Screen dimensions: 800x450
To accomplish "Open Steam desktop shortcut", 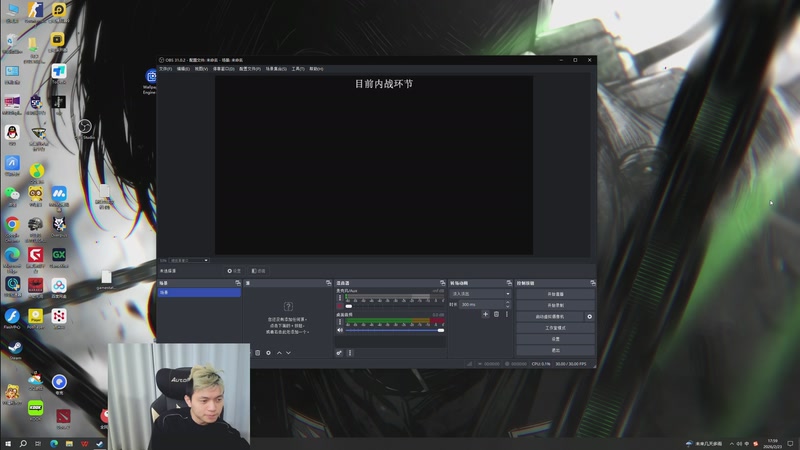I will tap(15, 350).
